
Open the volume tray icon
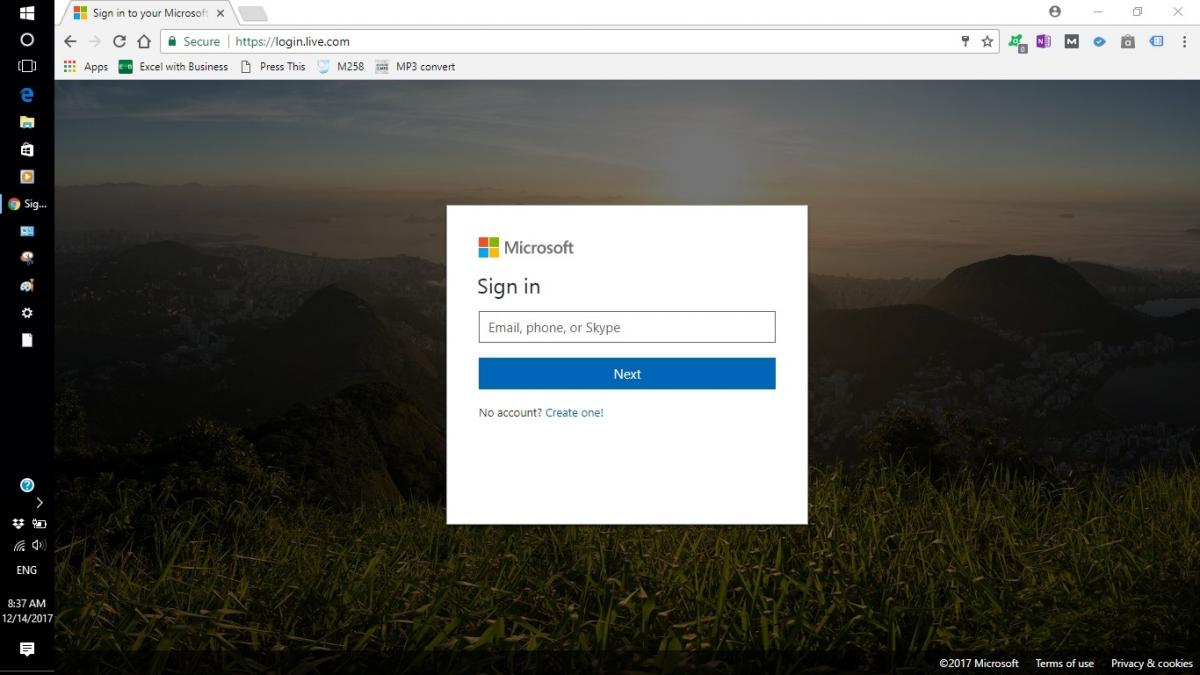39,545
